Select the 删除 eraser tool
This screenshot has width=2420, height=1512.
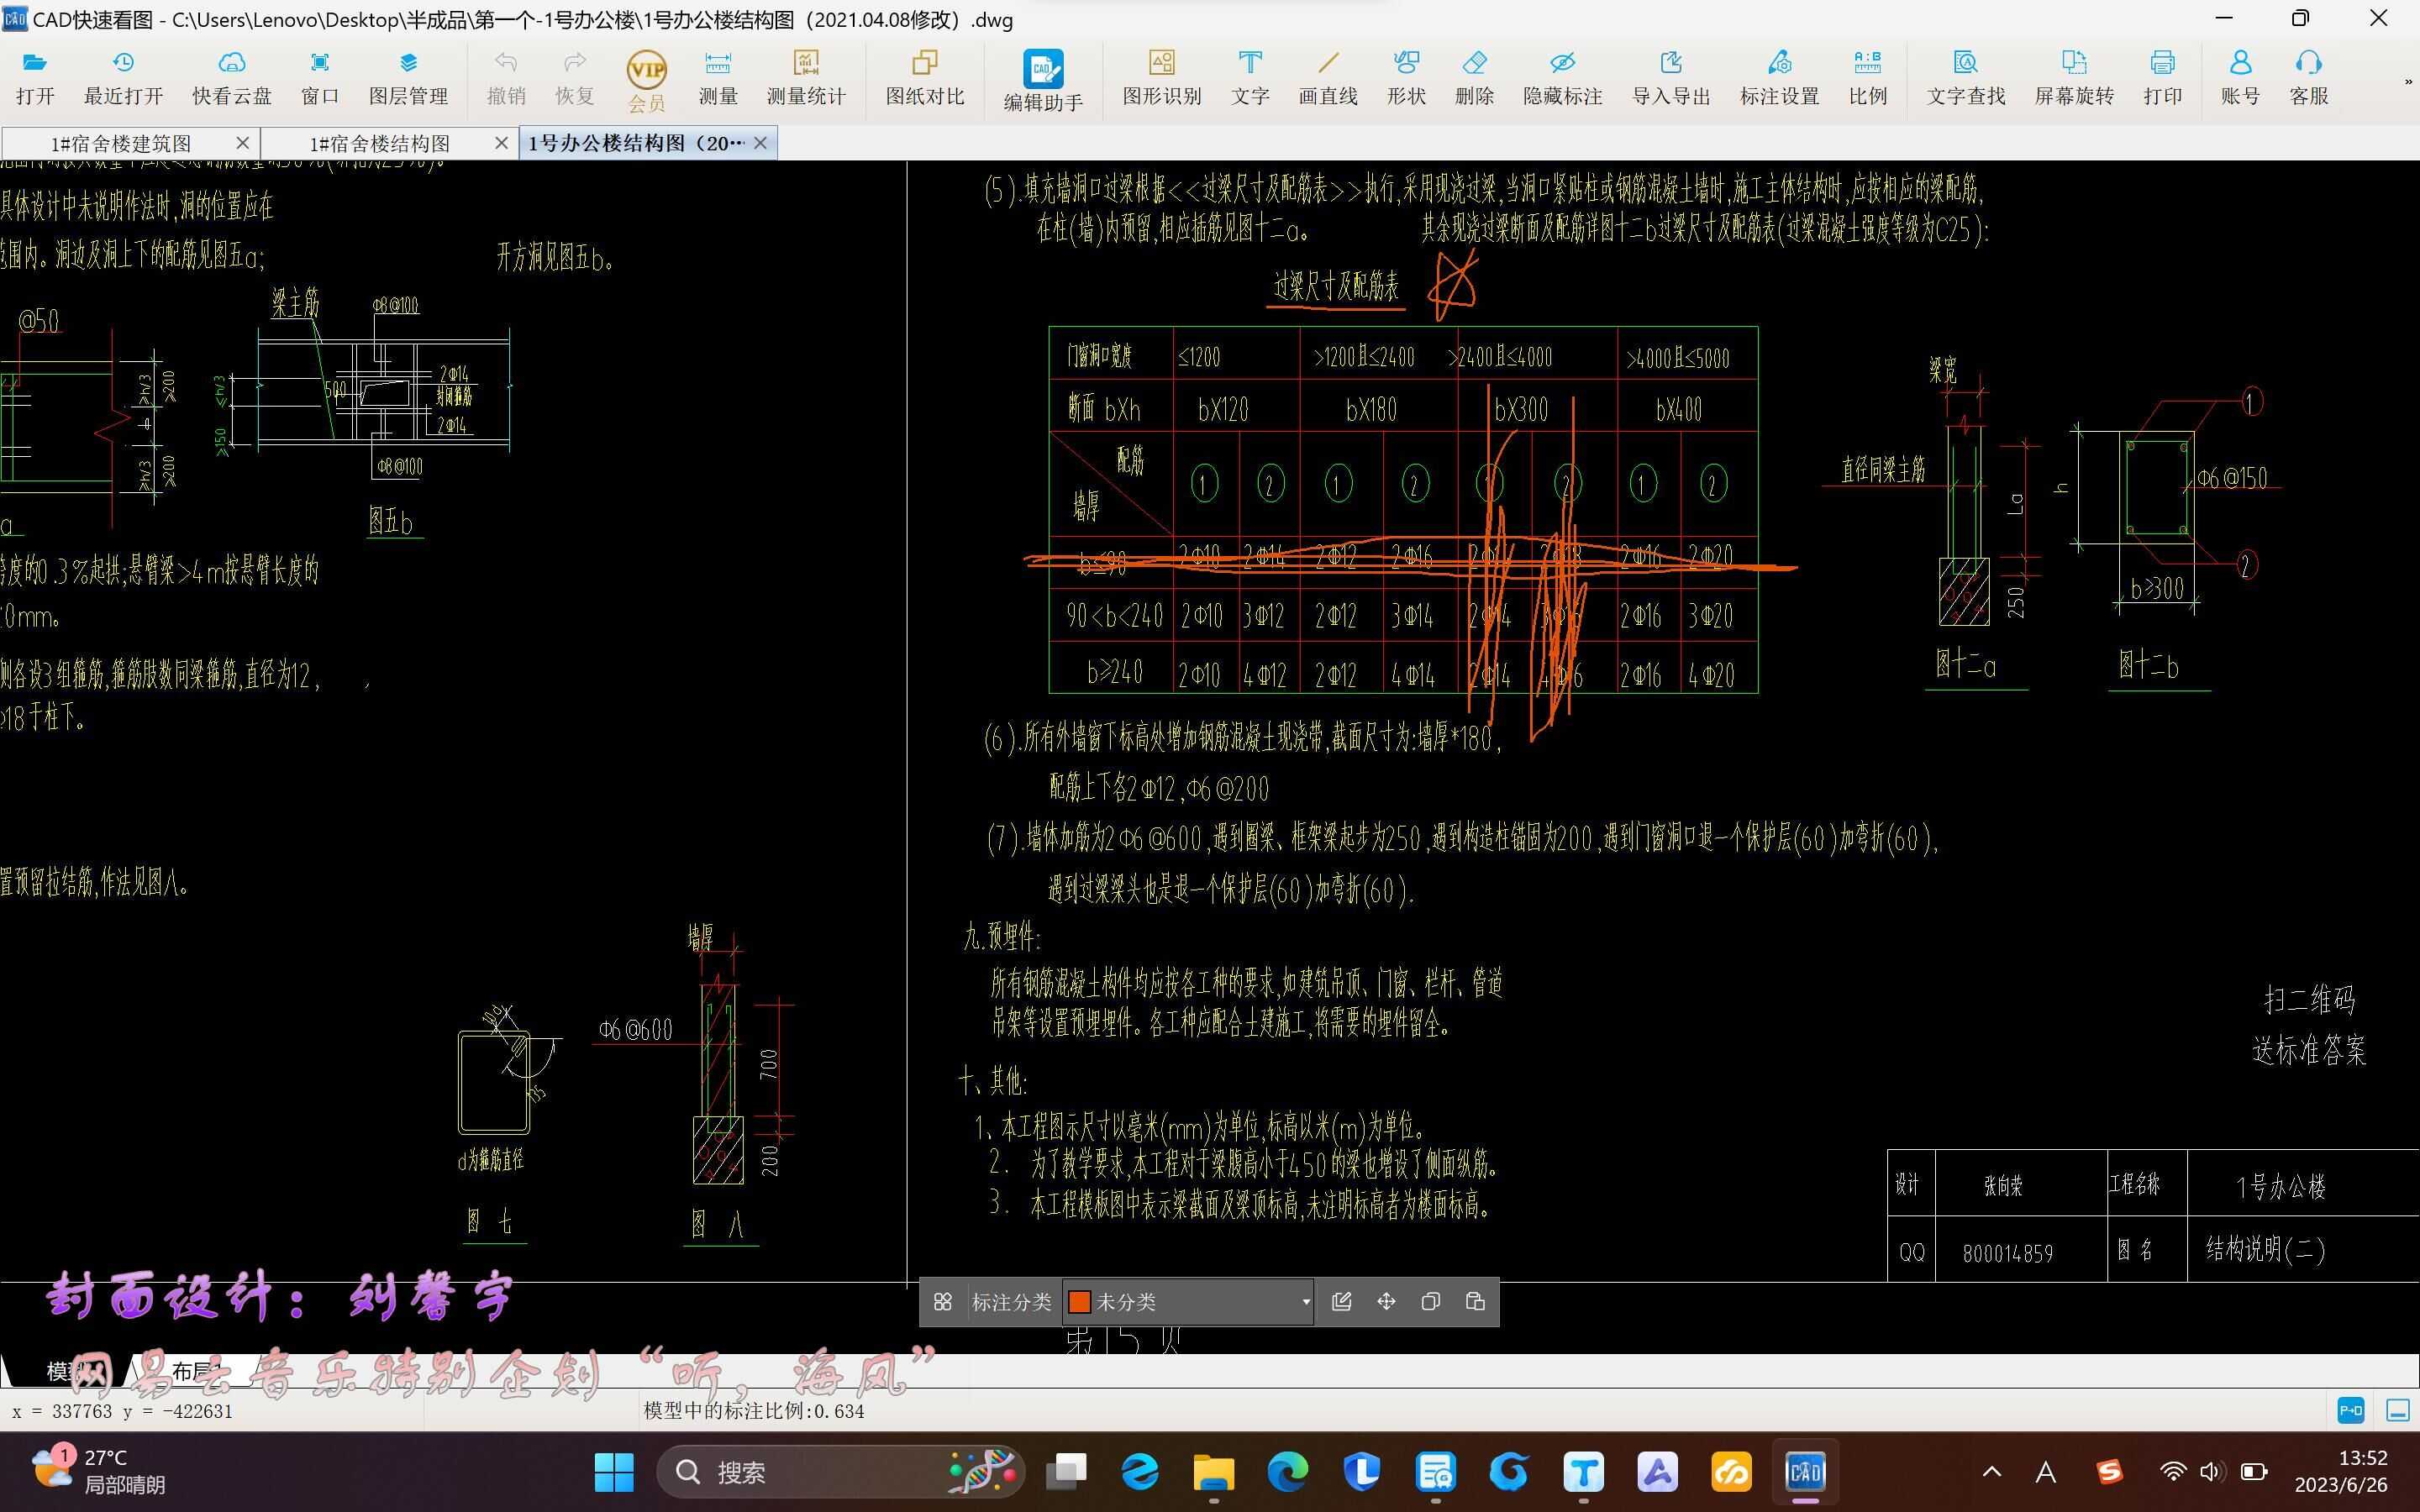(1474, 78)
